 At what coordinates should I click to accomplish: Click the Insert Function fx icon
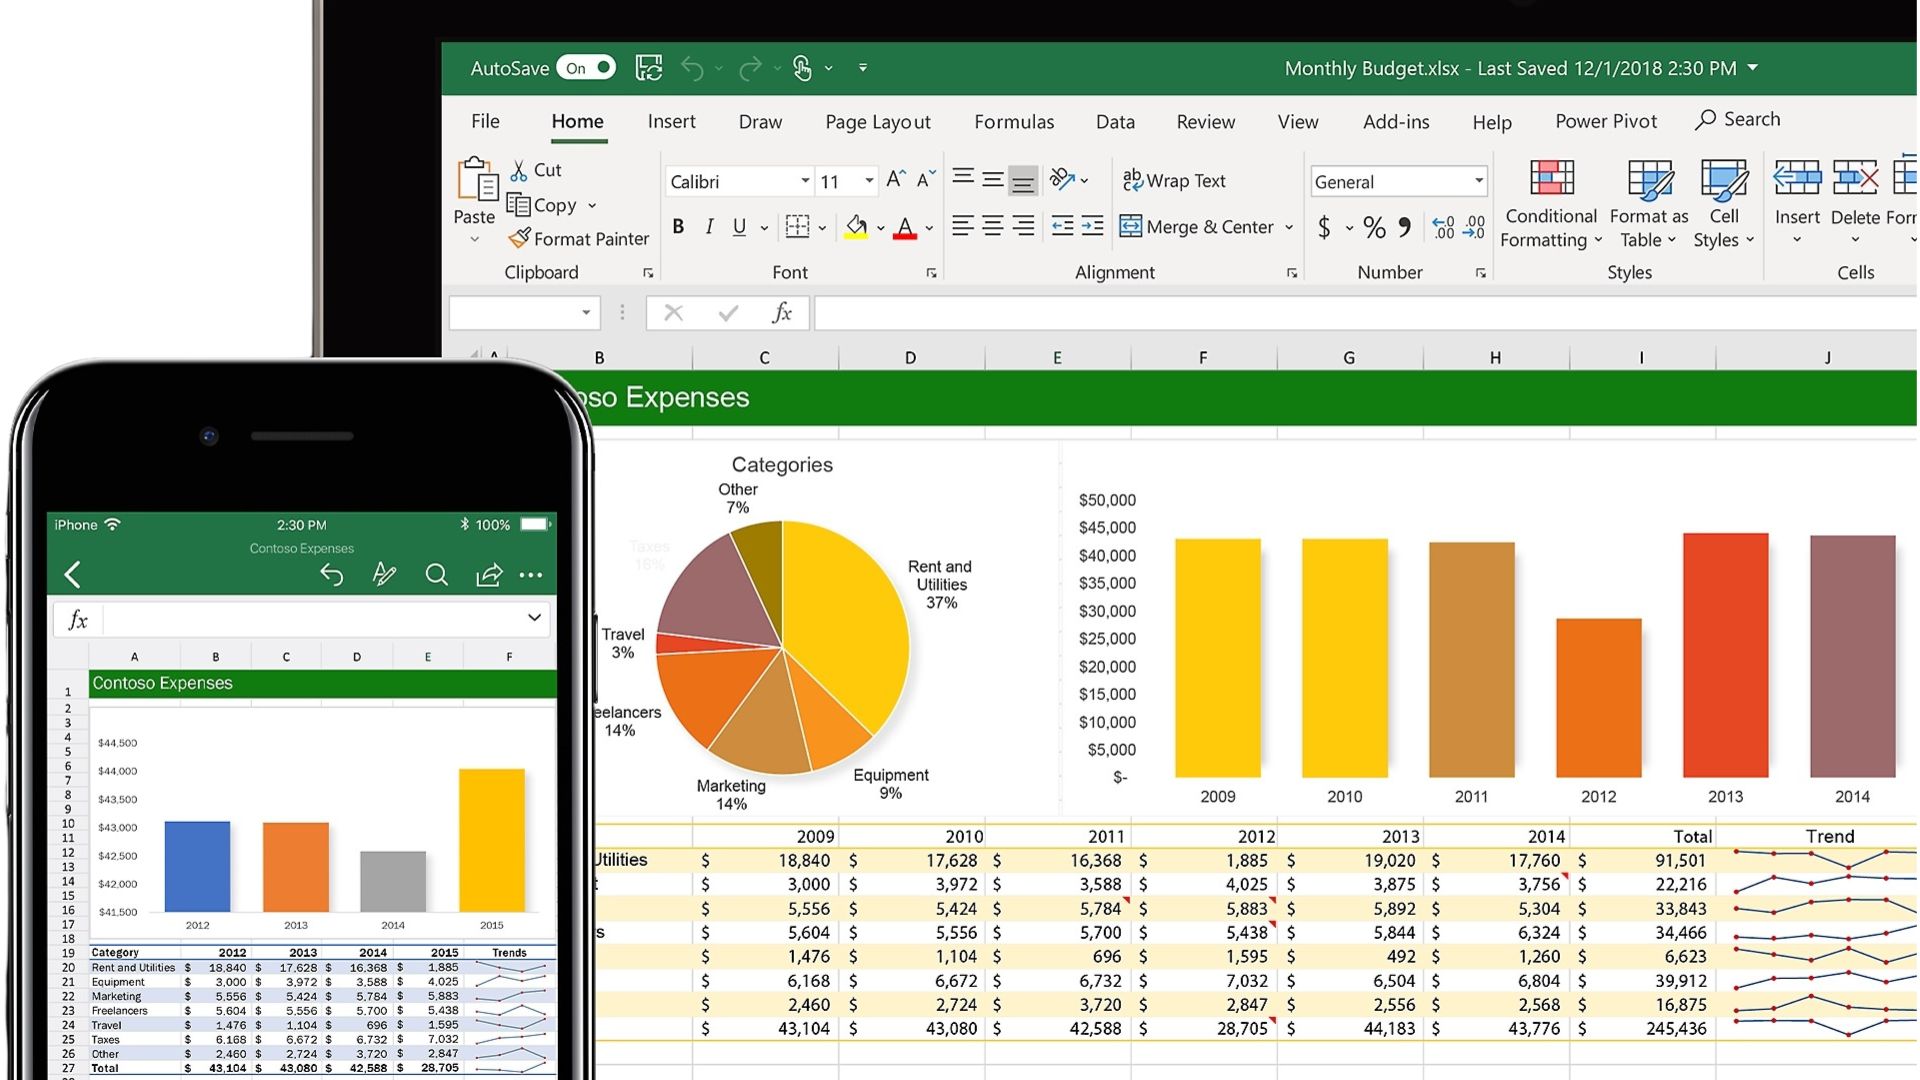point(782,314)
